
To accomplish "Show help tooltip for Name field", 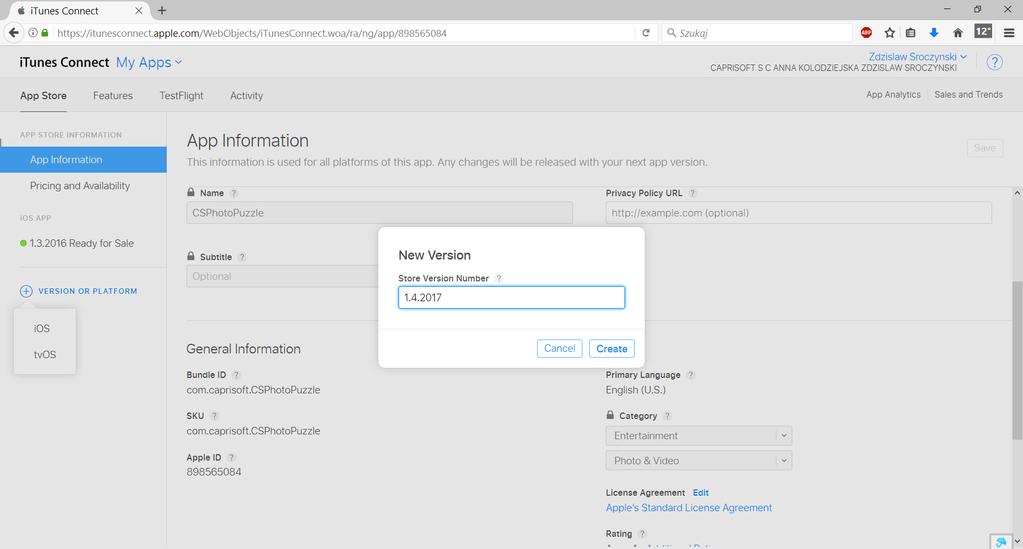I will coord(234,193).
